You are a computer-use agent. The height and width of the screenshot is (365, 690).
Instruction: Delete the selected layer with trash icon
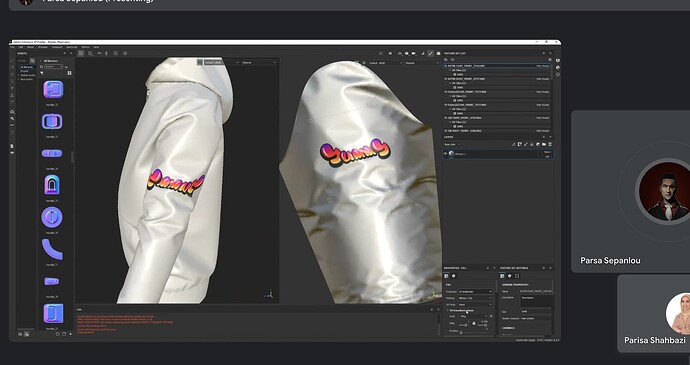point(550,144)
